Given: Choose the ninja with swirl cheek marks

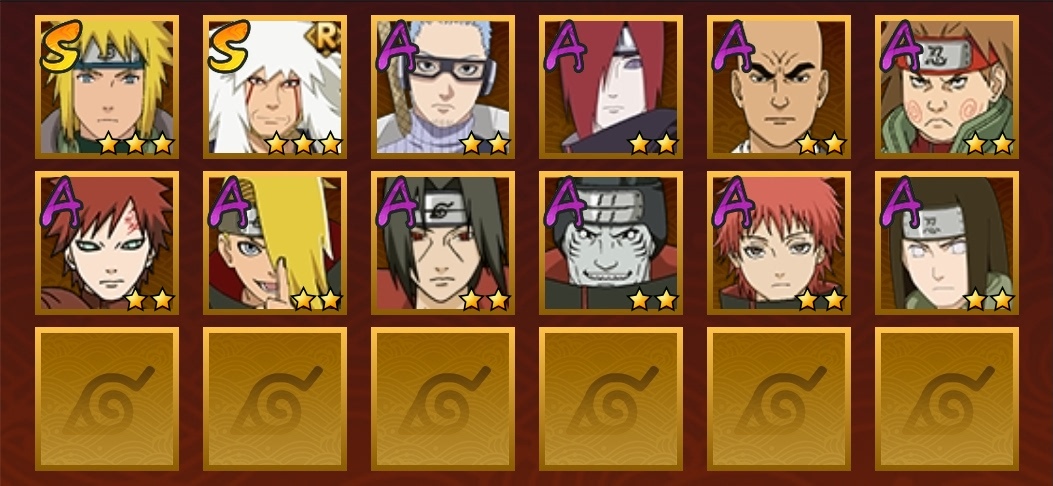Looking at the screenshot, I should click(x=947, y=87).
